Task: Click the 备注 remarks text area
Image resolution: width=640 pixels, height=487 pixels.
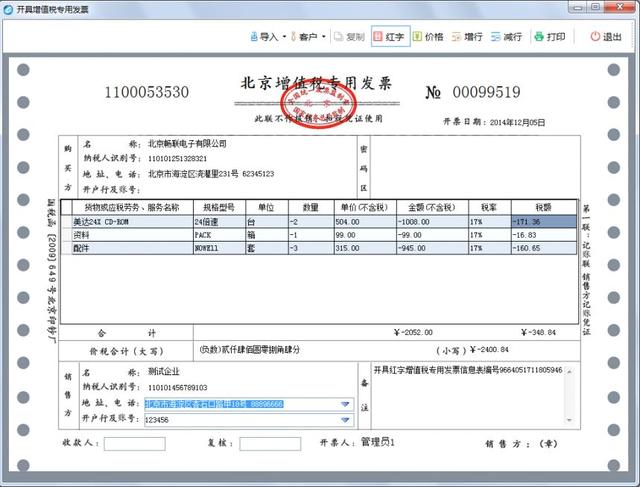Action: click(x=468, y=395)
